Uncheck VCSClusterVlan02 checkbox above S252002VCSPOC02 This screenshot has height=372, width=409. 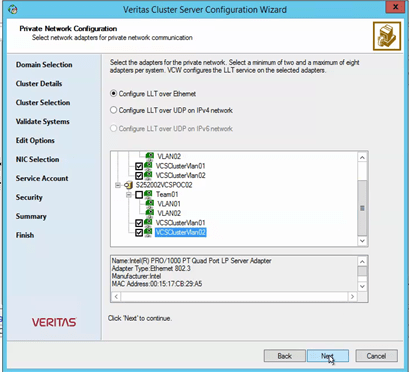click(x=139, y=176)
